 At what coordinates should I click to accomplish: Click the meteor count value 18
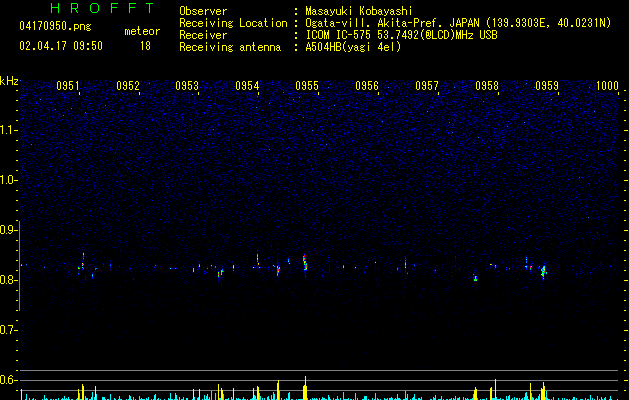click(x=145, y=46)
